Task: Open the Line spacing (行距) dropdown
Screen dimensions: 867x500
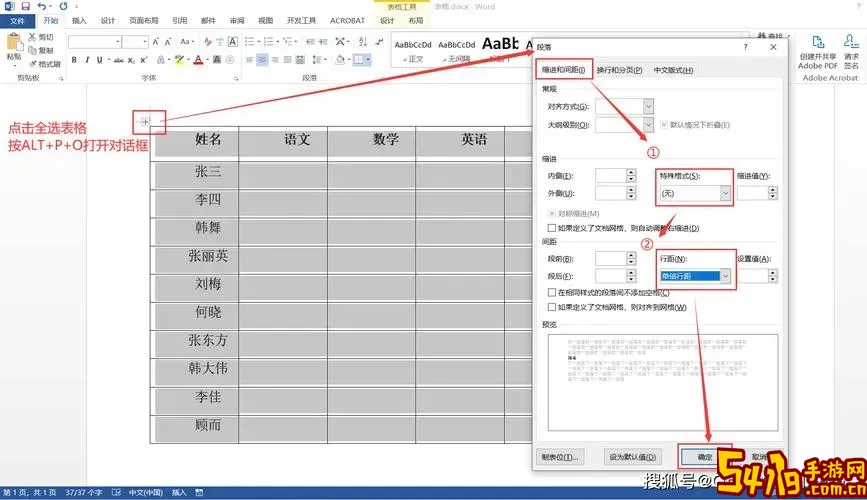Action: click(x=725, y=276)
